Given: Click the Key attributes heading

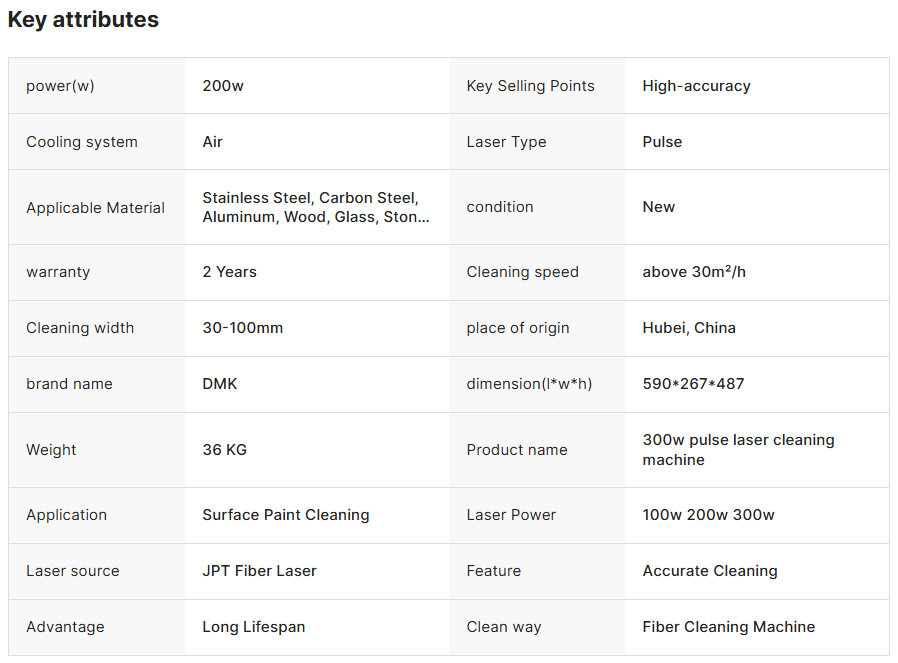Looking at the screenshot, I should (83, 20).
